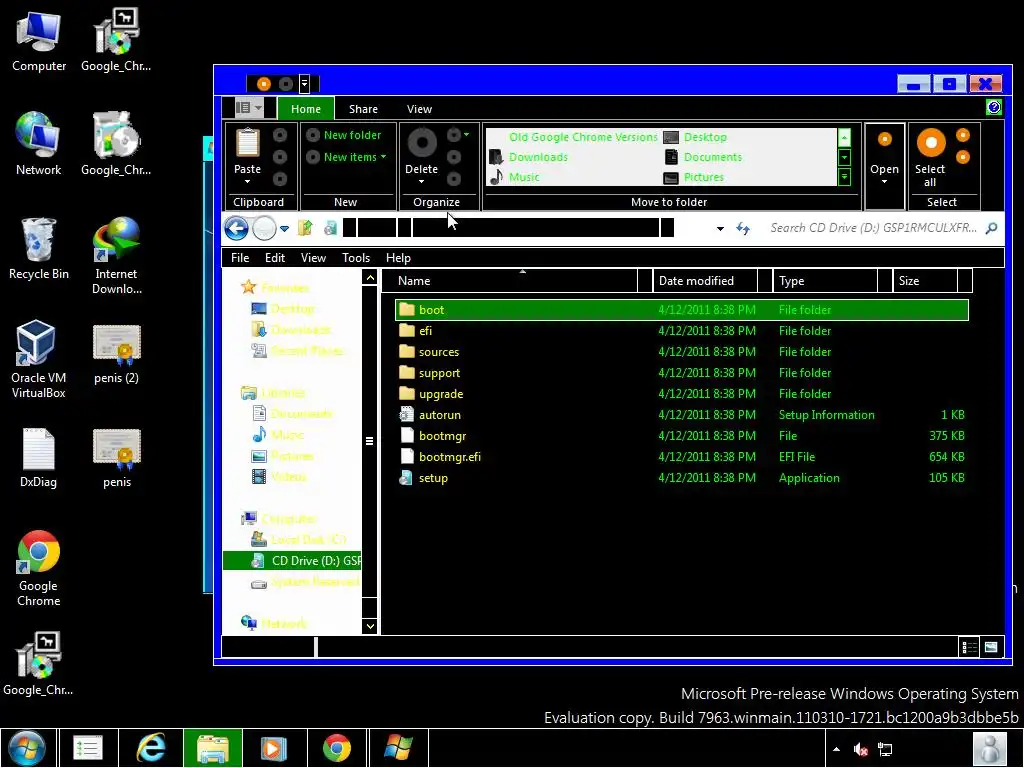Go back with the blue Back arrow
This screenshot has height=768, width=1024.
(236, 228)
